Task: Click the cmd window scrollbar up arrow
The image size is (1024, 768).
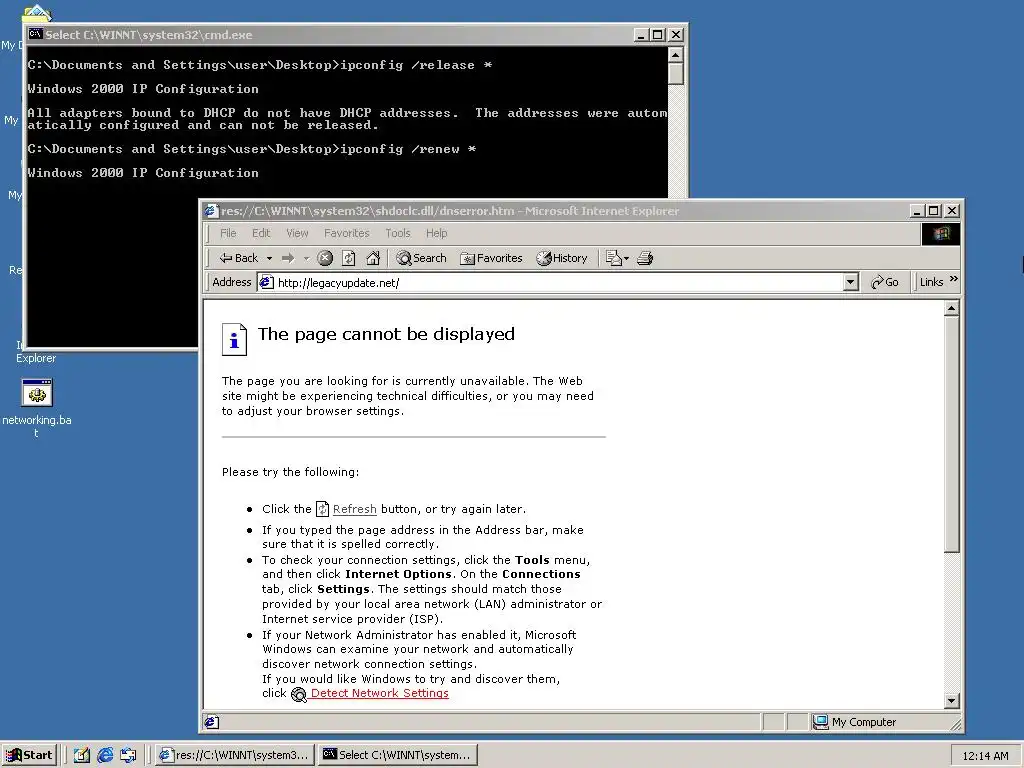Action: [676, 54]
